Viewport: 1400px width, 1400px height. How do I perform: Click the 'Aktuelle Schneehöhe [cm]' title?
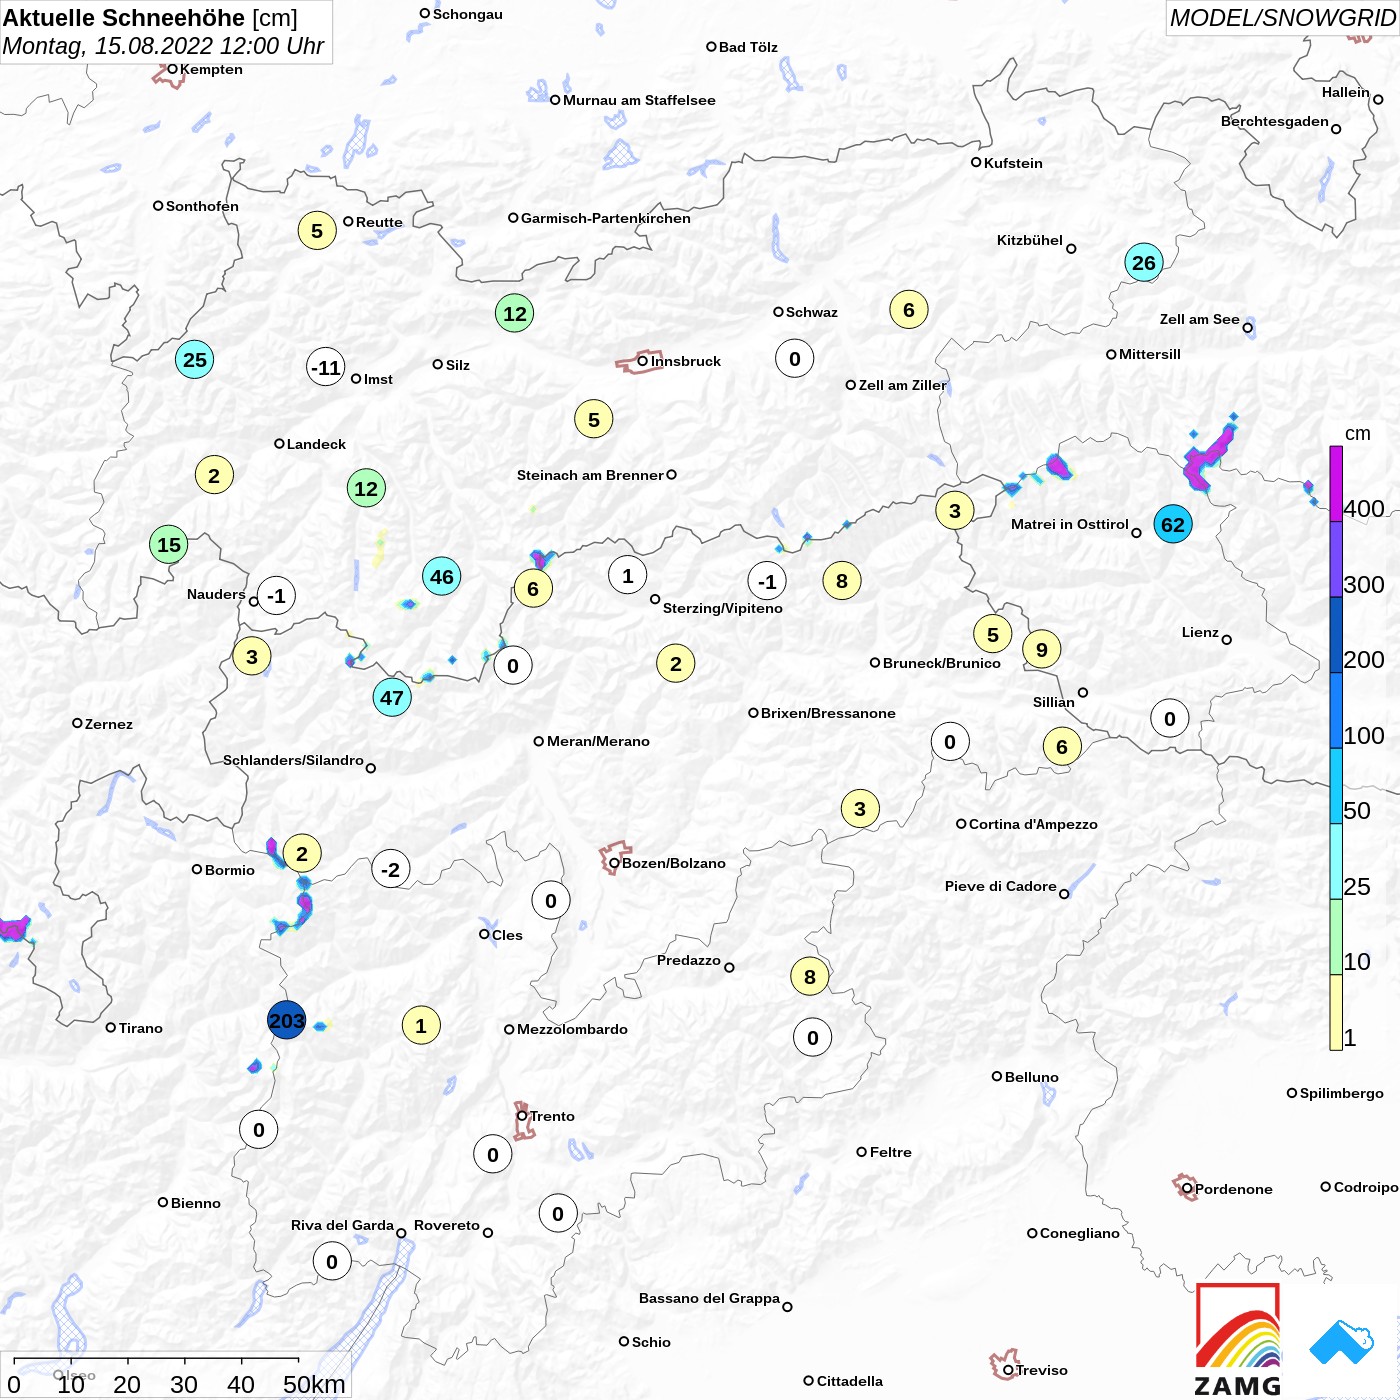coord(150,18)
